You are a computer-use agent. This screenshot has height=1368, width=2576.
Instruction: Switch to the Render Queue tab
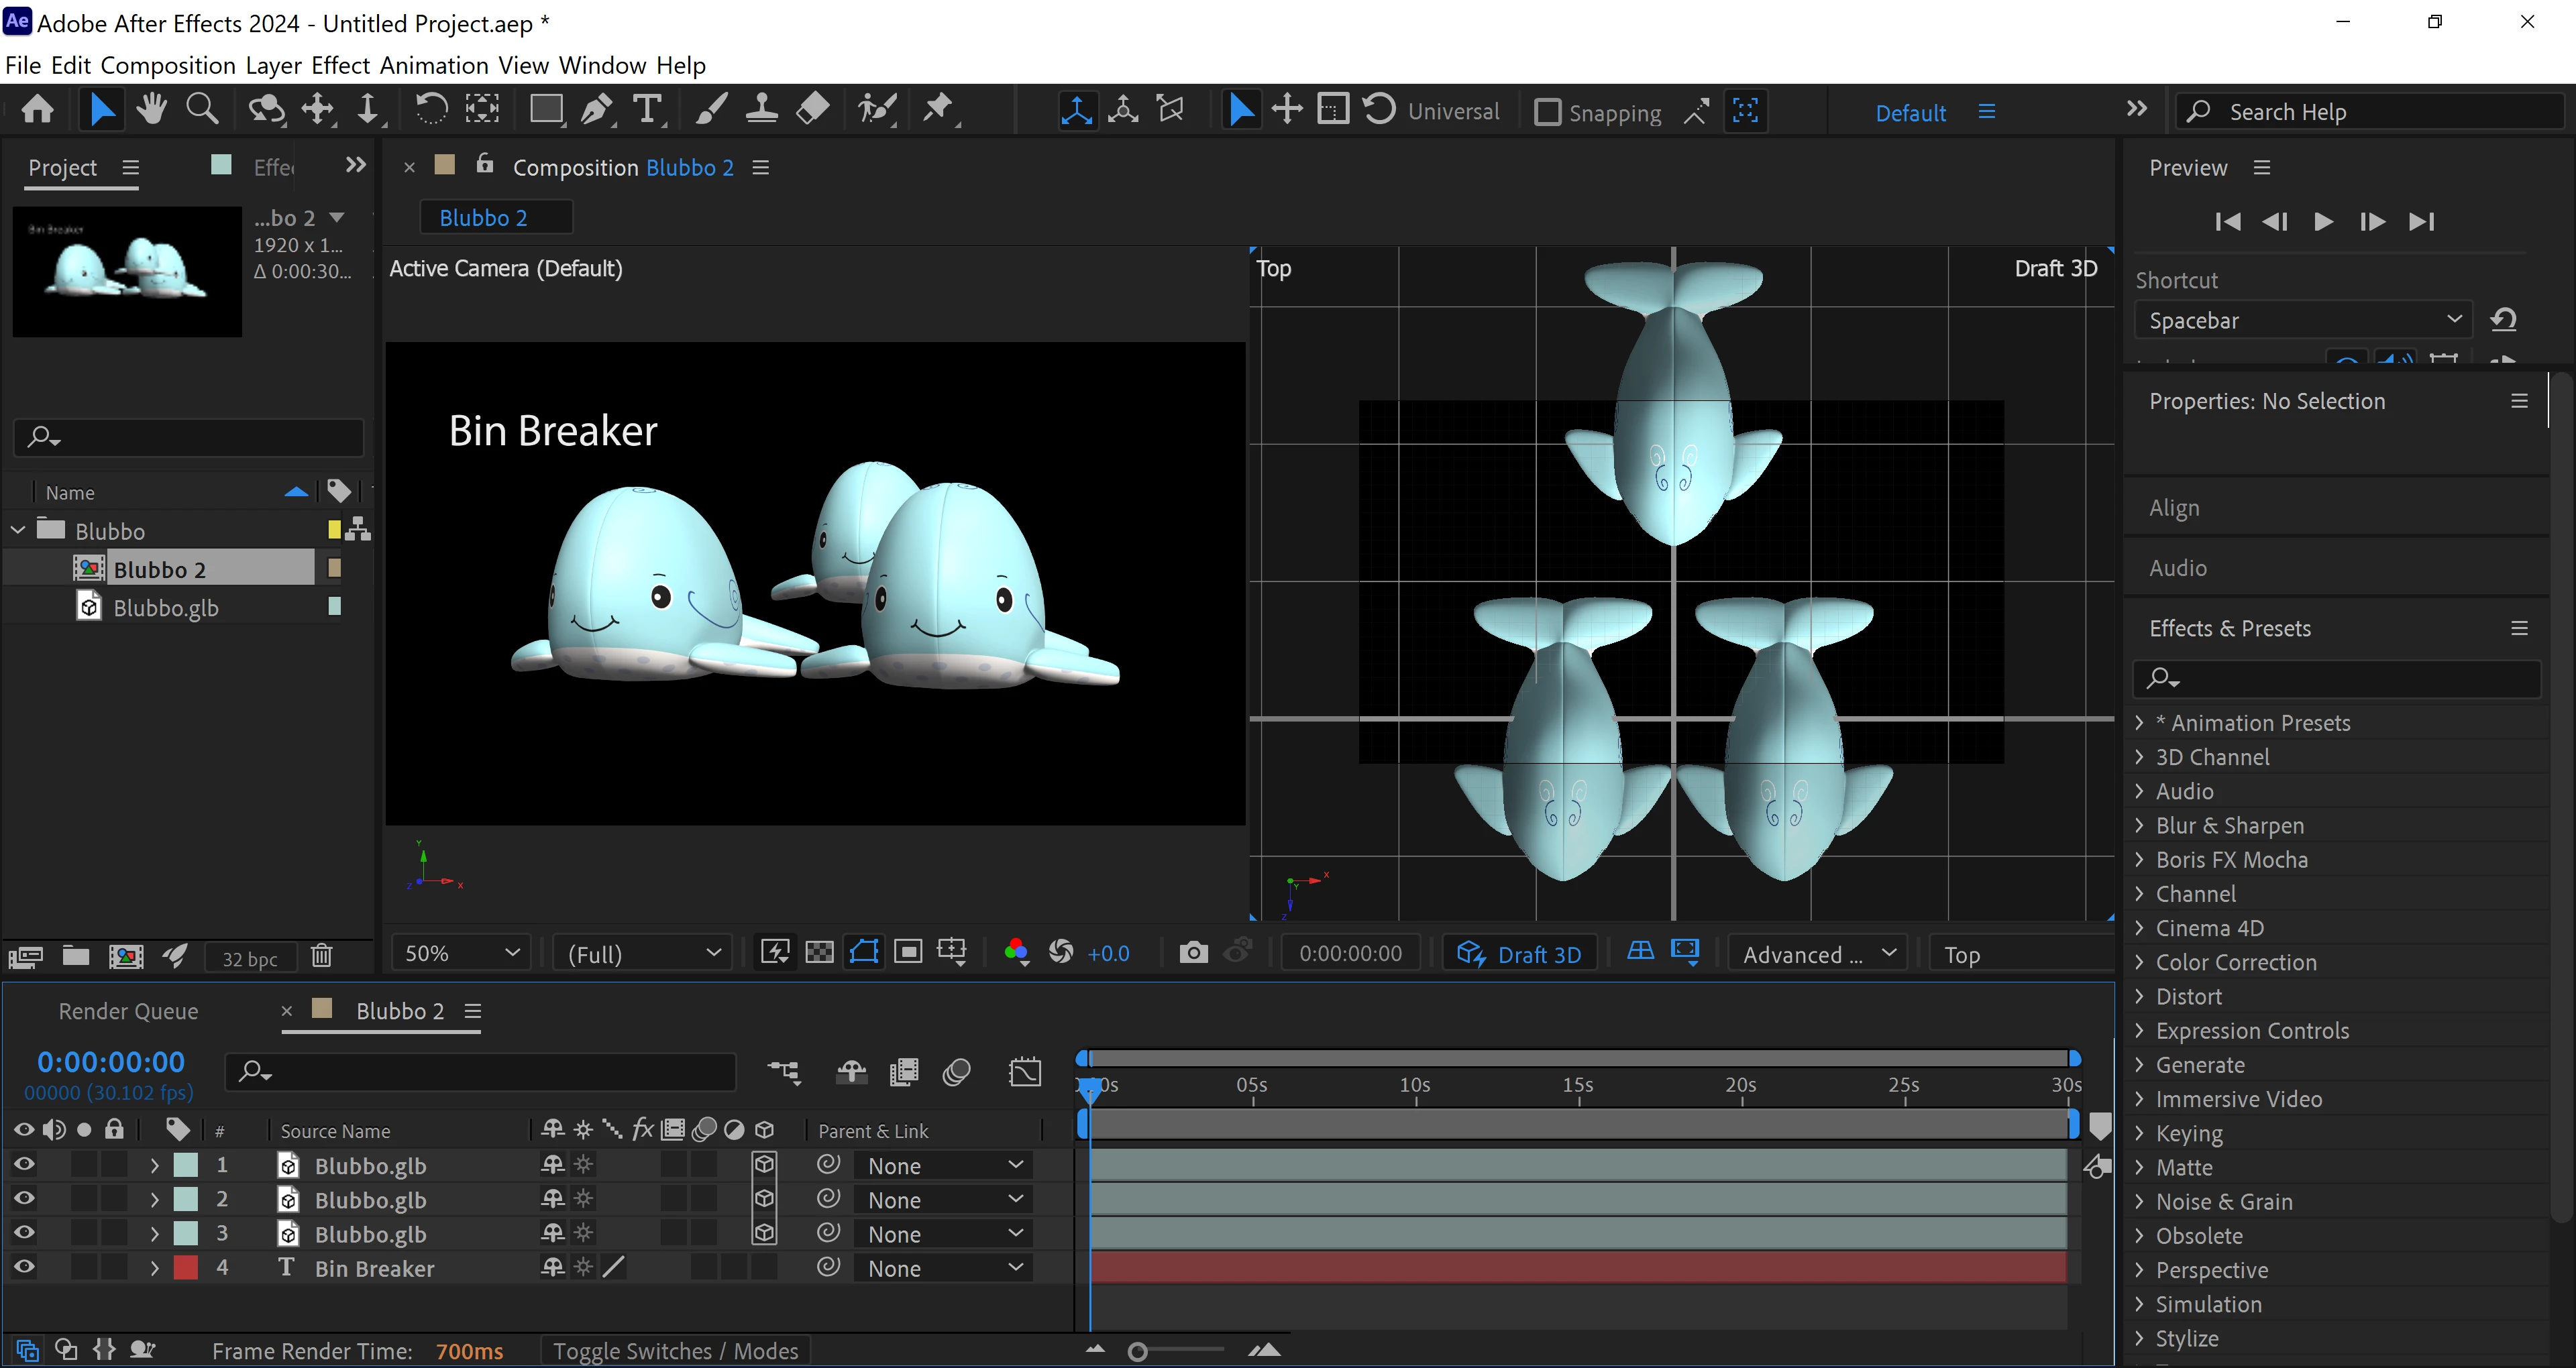128,1011
